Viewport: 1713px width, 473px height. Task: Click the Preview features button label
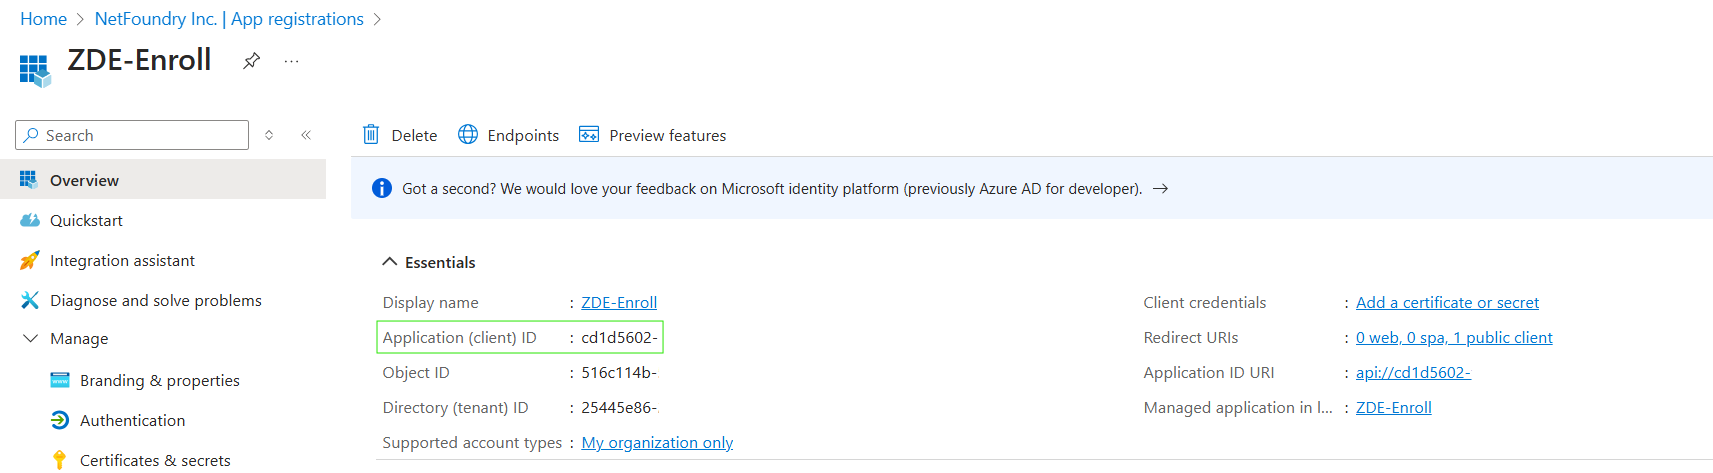[x=668, y=135]
